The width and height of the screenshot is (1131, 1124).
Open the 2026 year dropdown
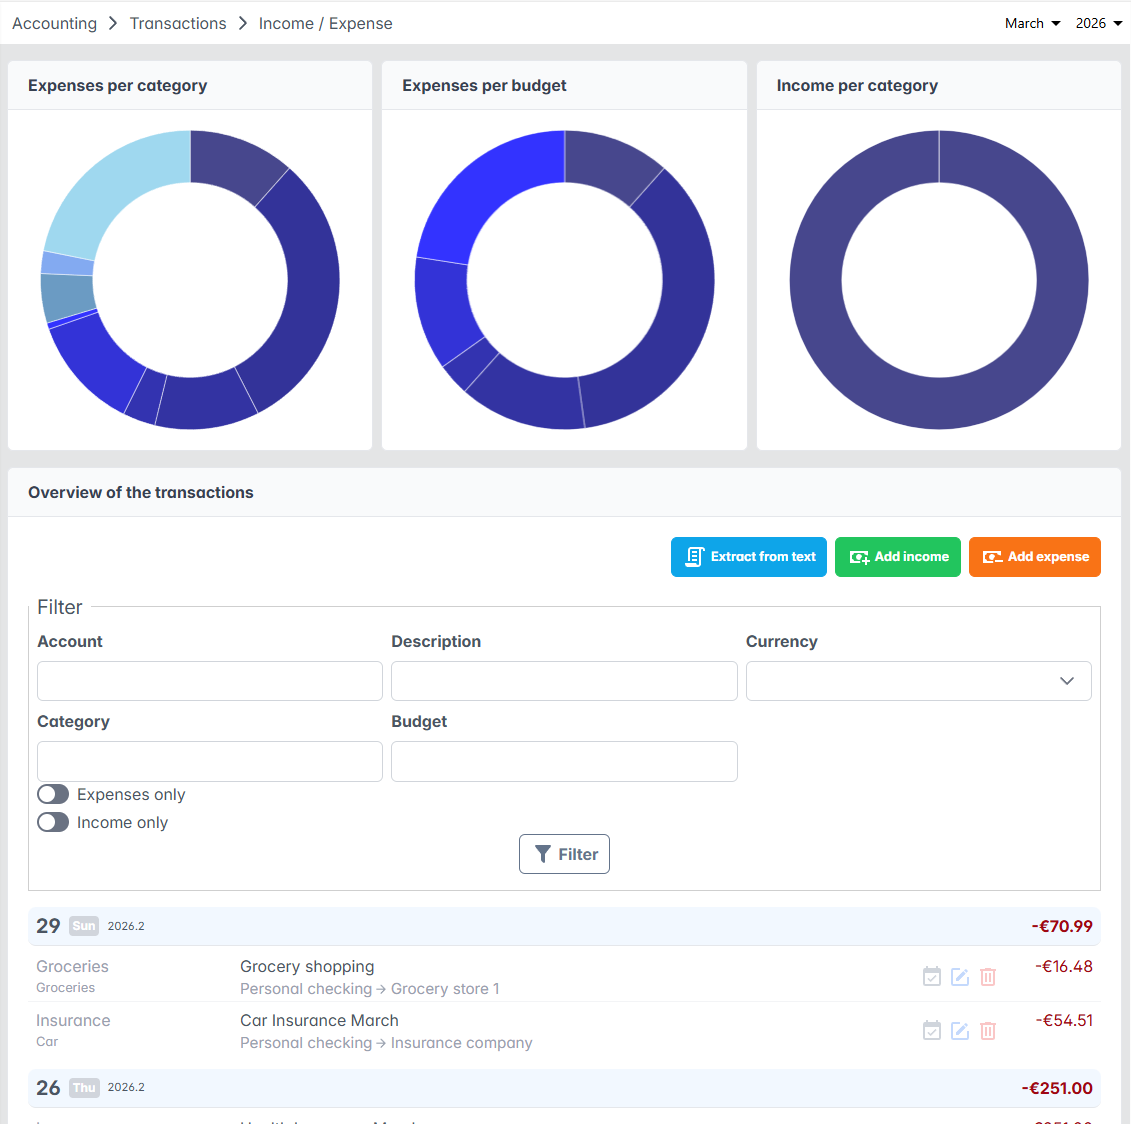1099,23
